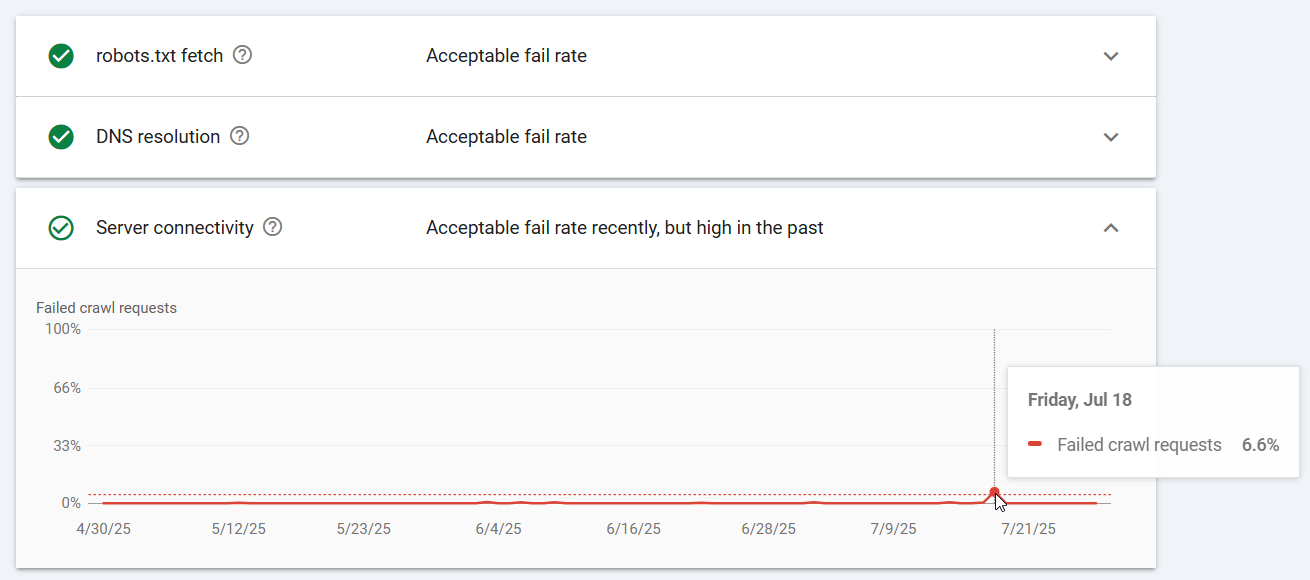Select the DNS resolution label
The image size is (1310, 580).
click(158, 137)
